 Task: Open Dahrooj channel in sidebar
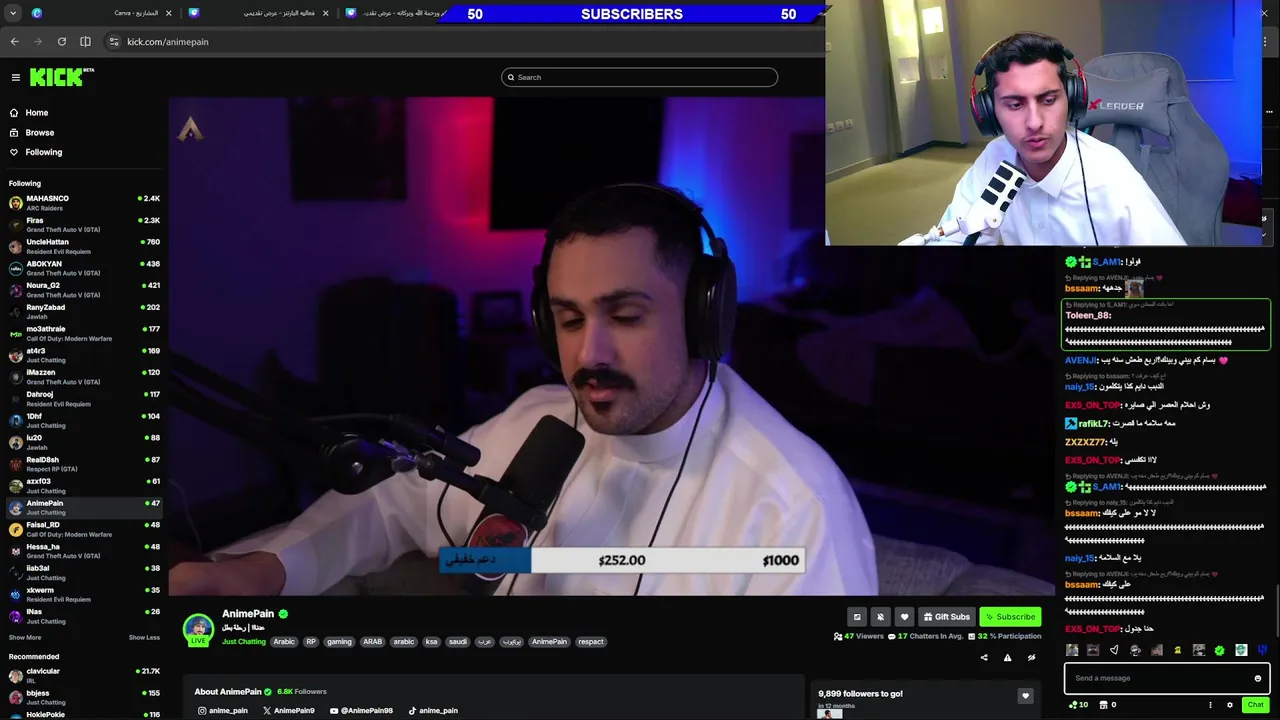82,399
